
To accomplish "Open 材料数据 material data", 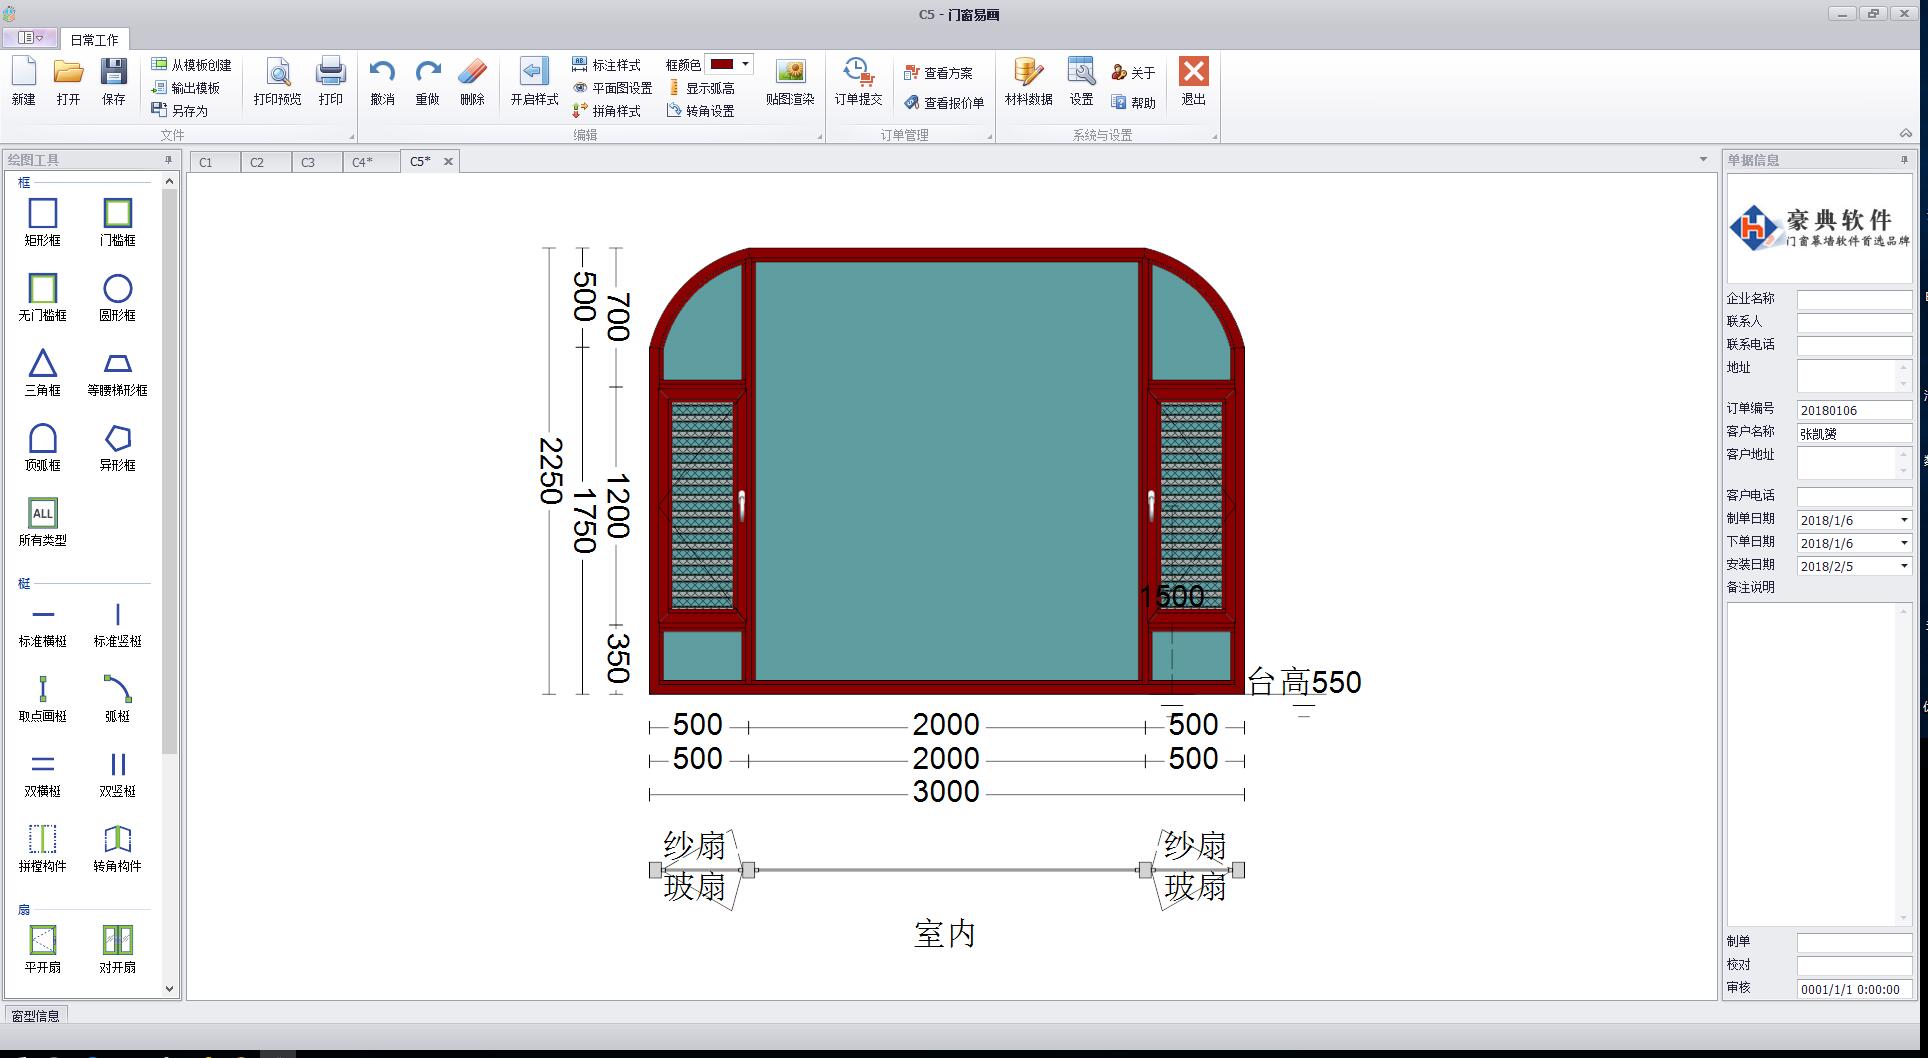I will (x=1028, y=81).
